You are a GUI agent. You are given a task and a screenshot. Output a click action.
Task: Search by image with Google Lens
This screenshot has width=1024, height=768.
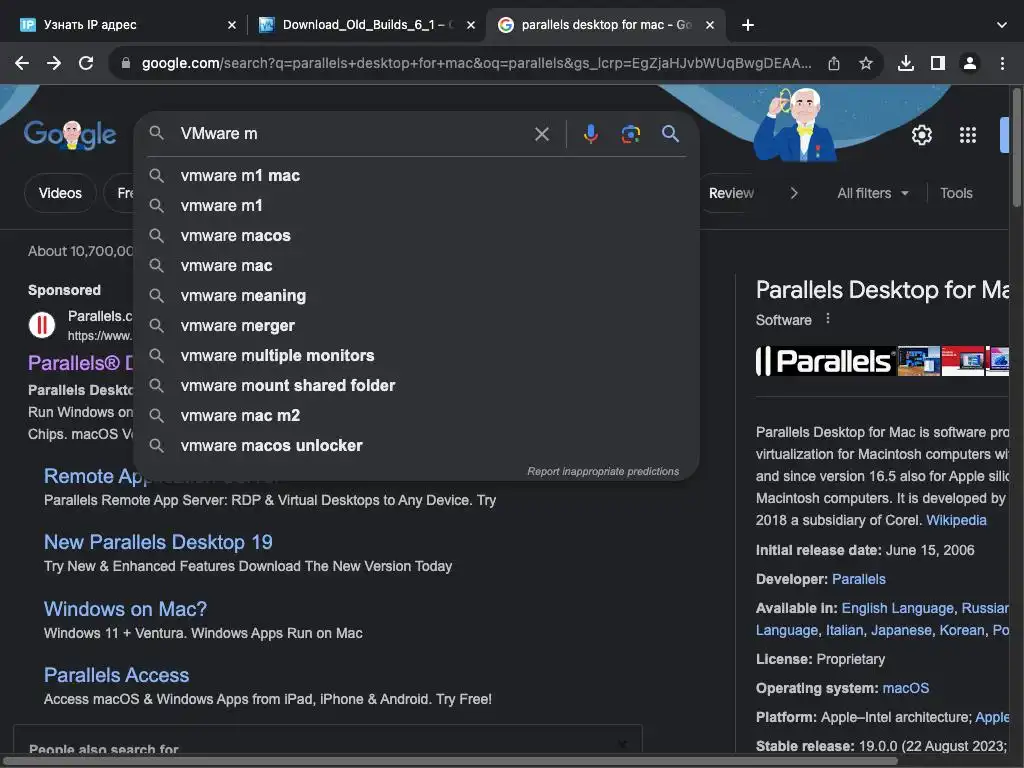pyautogui.click(x=630, y=134)
